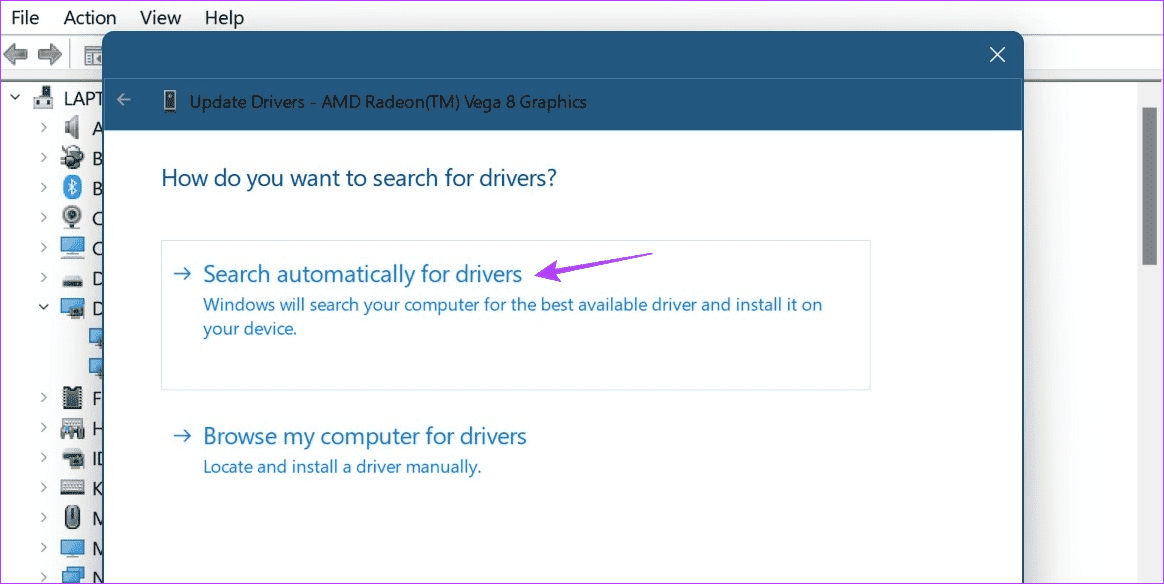Select the blue Bluetooth icon in the tree
Viewport: 1164px width, 584px height.
pos(72,187)
